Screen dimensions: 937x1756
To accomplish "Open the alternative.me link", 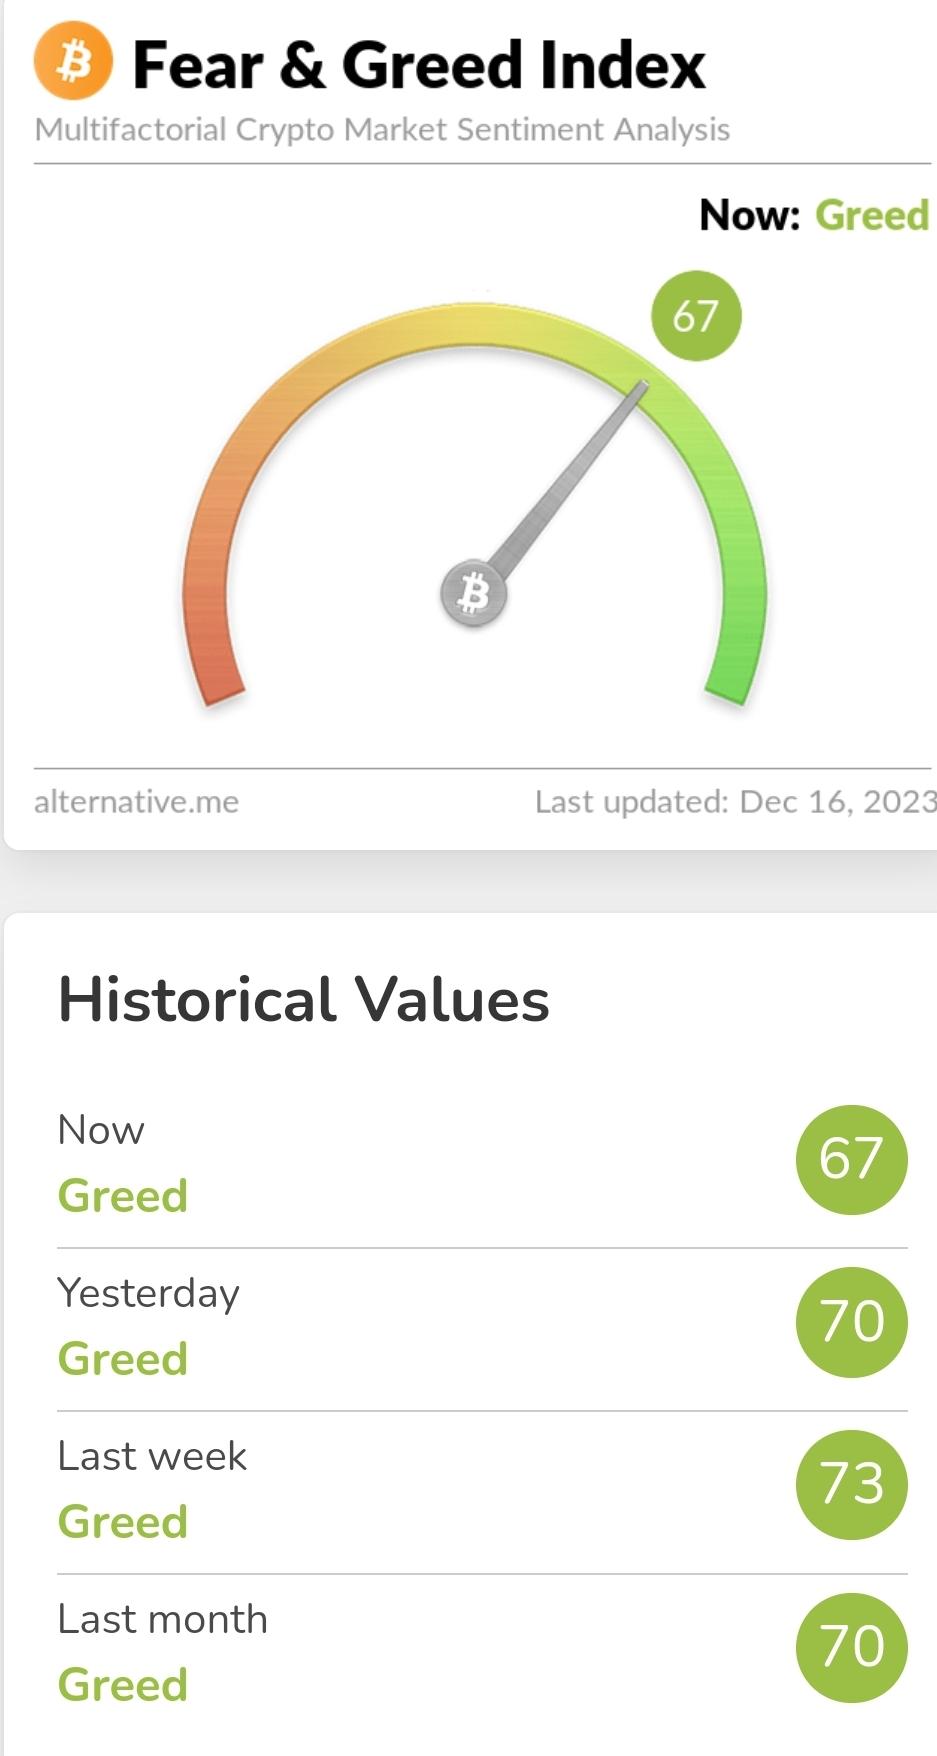I will pos(136,802).
